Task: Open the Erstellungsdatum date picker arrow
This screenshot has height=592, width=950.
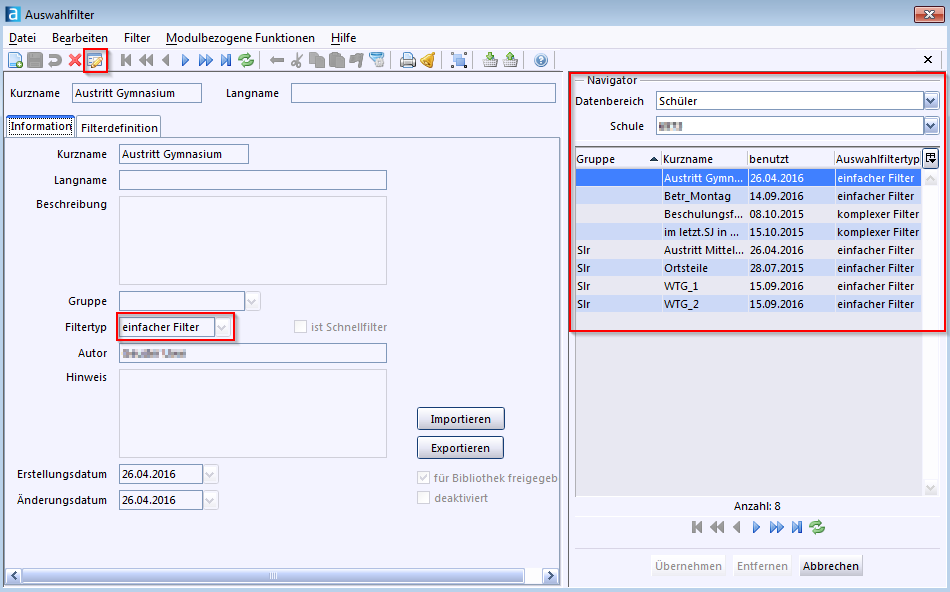Action: click(x=210, y=474)
